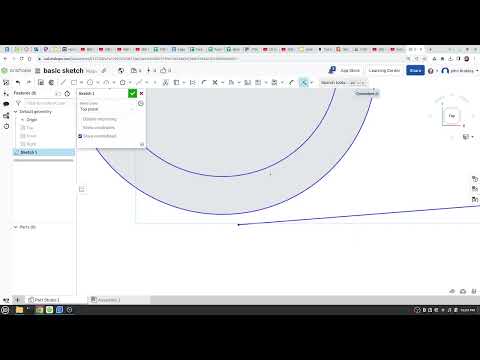Open the Rectangle tool dropdown arrow
The width and height of the screenshot is (480, 360).
81,83
